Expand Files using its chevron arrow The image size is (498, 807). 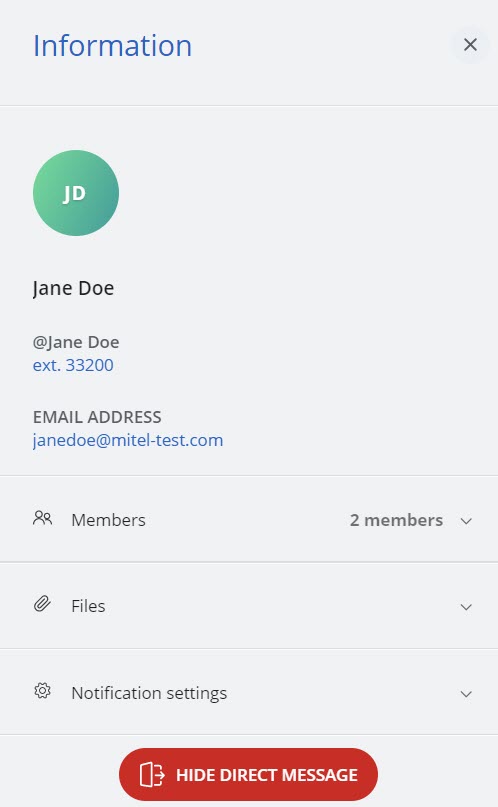click(x=466, y=607)
